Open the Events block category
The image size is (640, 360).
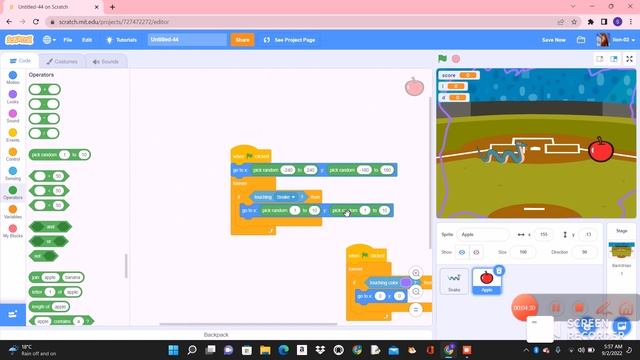[x=13, y=135]
